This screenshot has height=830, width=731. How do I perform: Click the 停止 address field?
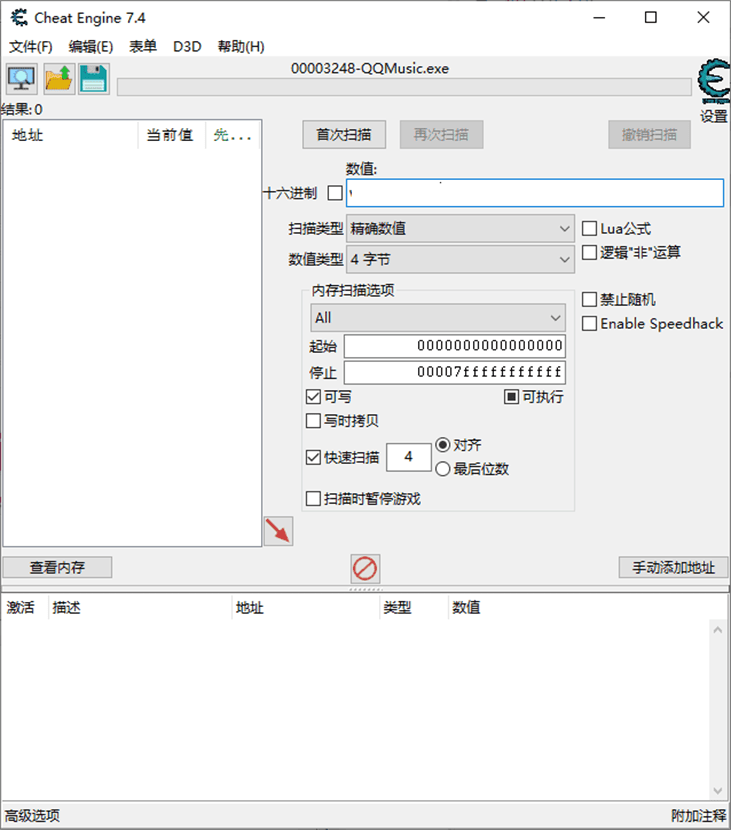(455, 373)
